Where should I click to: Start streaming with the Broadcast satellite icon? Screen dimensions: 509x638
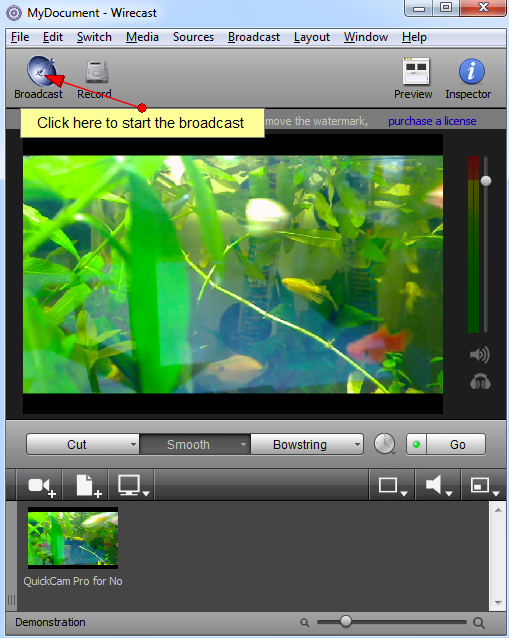(41, 71)
